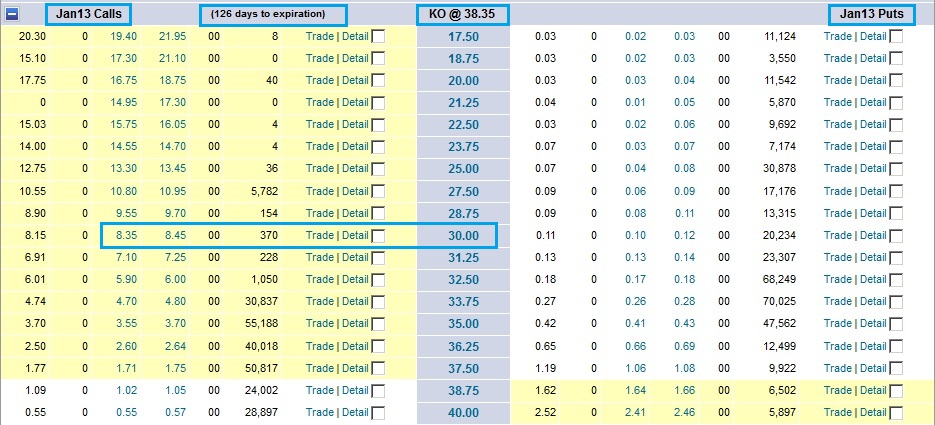Check the call checkbox for strike 35.00

pyautogui.click(x=378, y=324)
